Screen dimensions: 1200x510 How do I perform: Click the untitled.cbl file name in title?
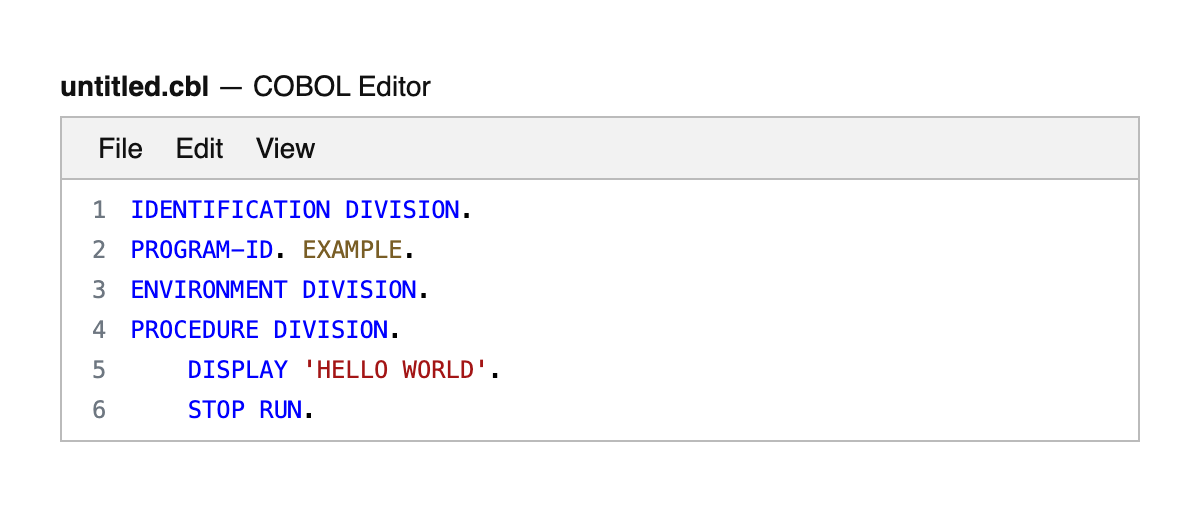[x=135, y=87]
